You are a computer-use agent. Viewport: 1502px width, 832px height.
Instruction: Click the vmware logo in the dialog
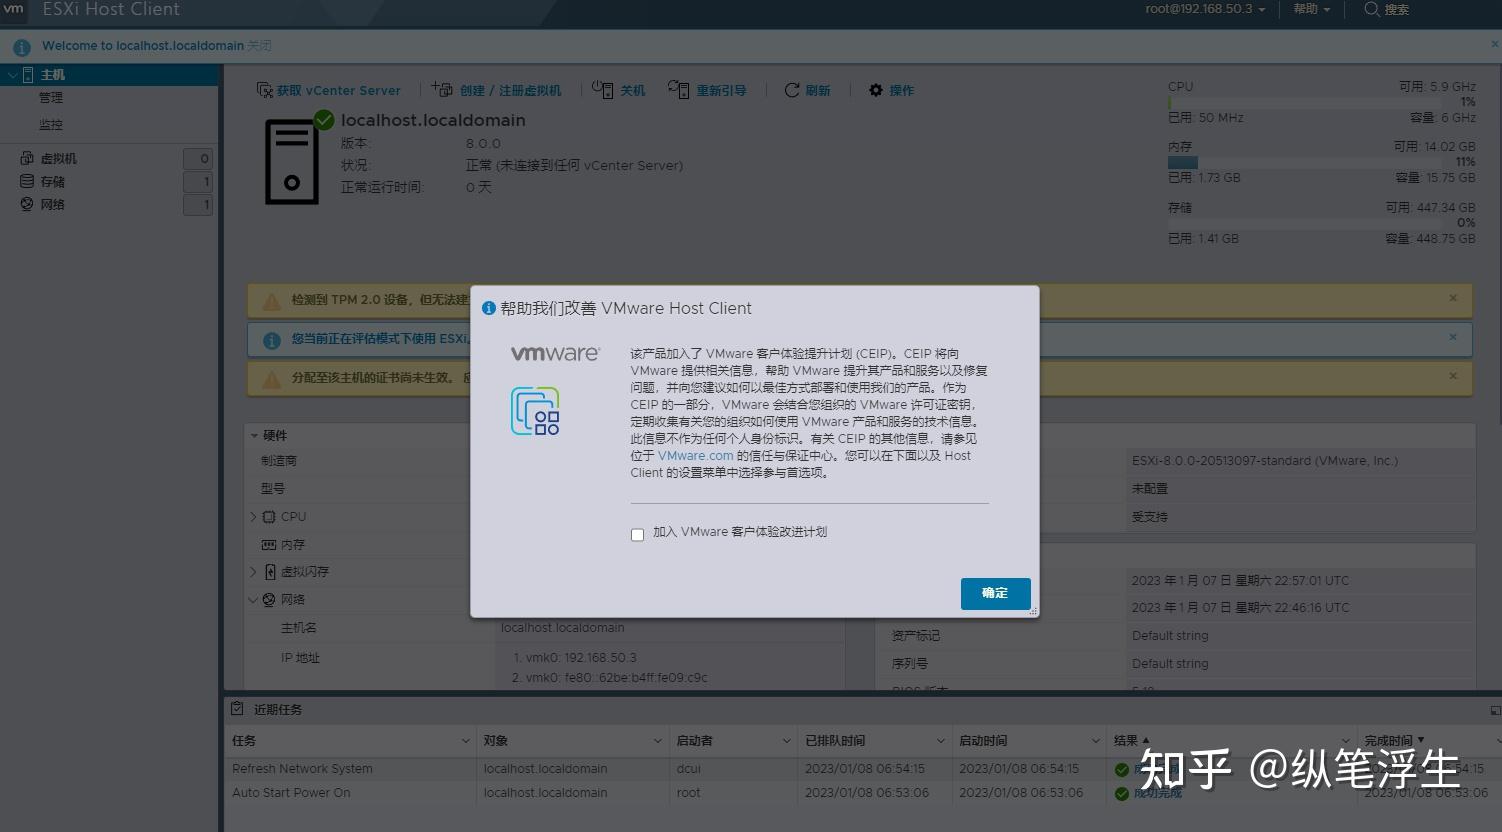click(555, 354)
